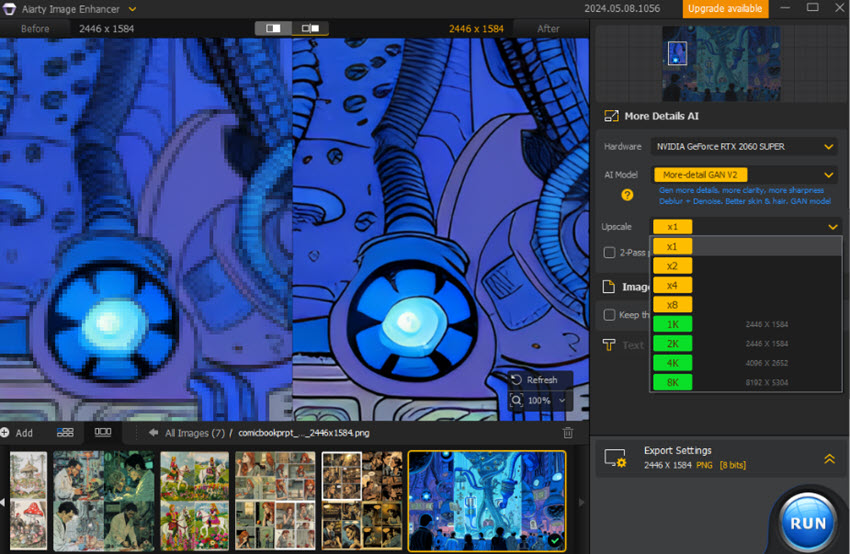Enable the 2-Pass checkbox
The width and height of the screenshot is (850, 554).
click(609, 253)
